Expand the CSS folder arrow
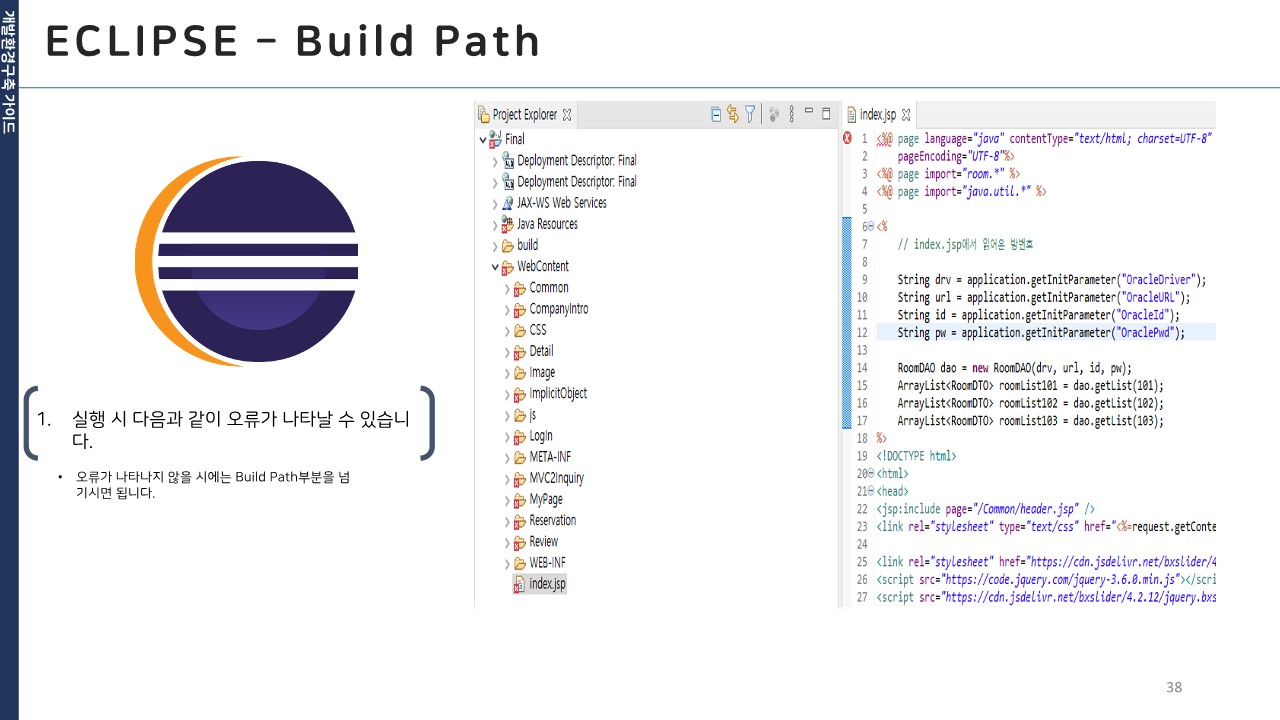 507,331
